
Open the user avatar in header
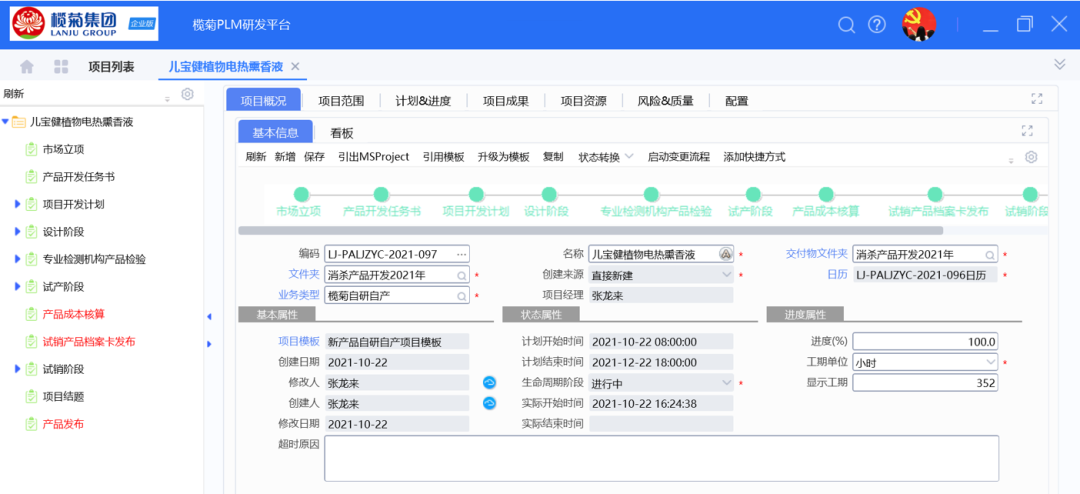919,25
